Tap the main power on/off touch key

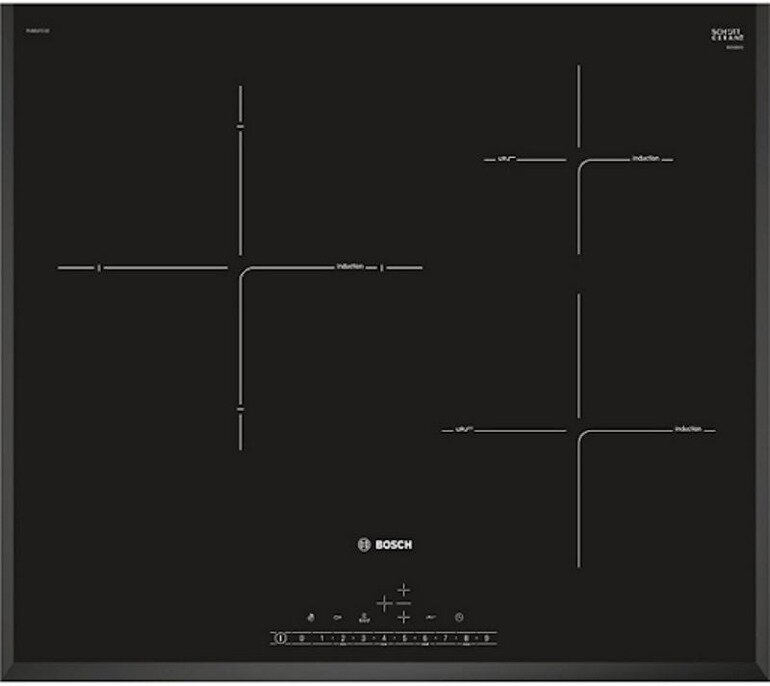pyautogui.click(x=280, y=638)
